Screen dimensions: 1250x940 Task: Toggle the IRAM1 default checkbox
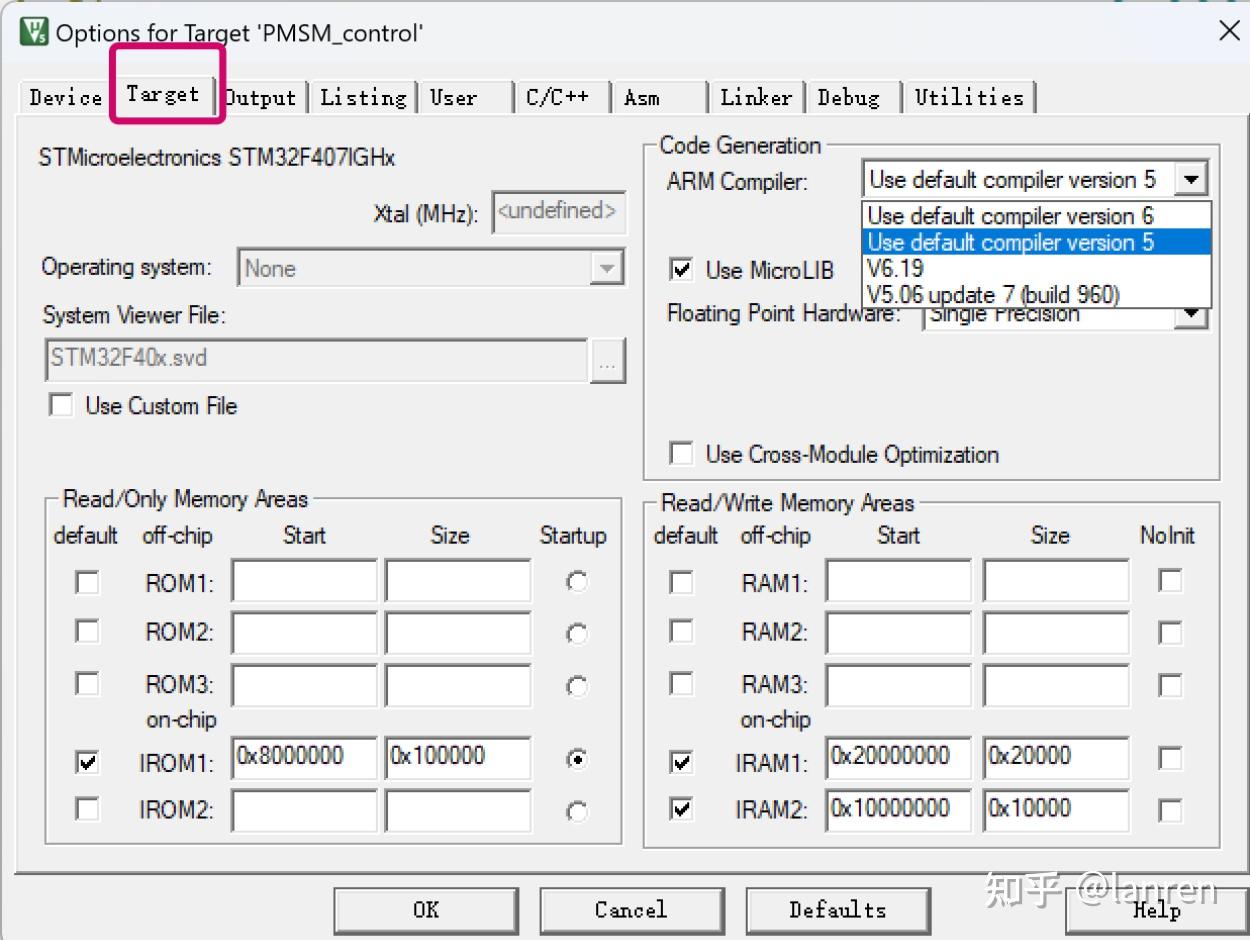pos(681,762)
